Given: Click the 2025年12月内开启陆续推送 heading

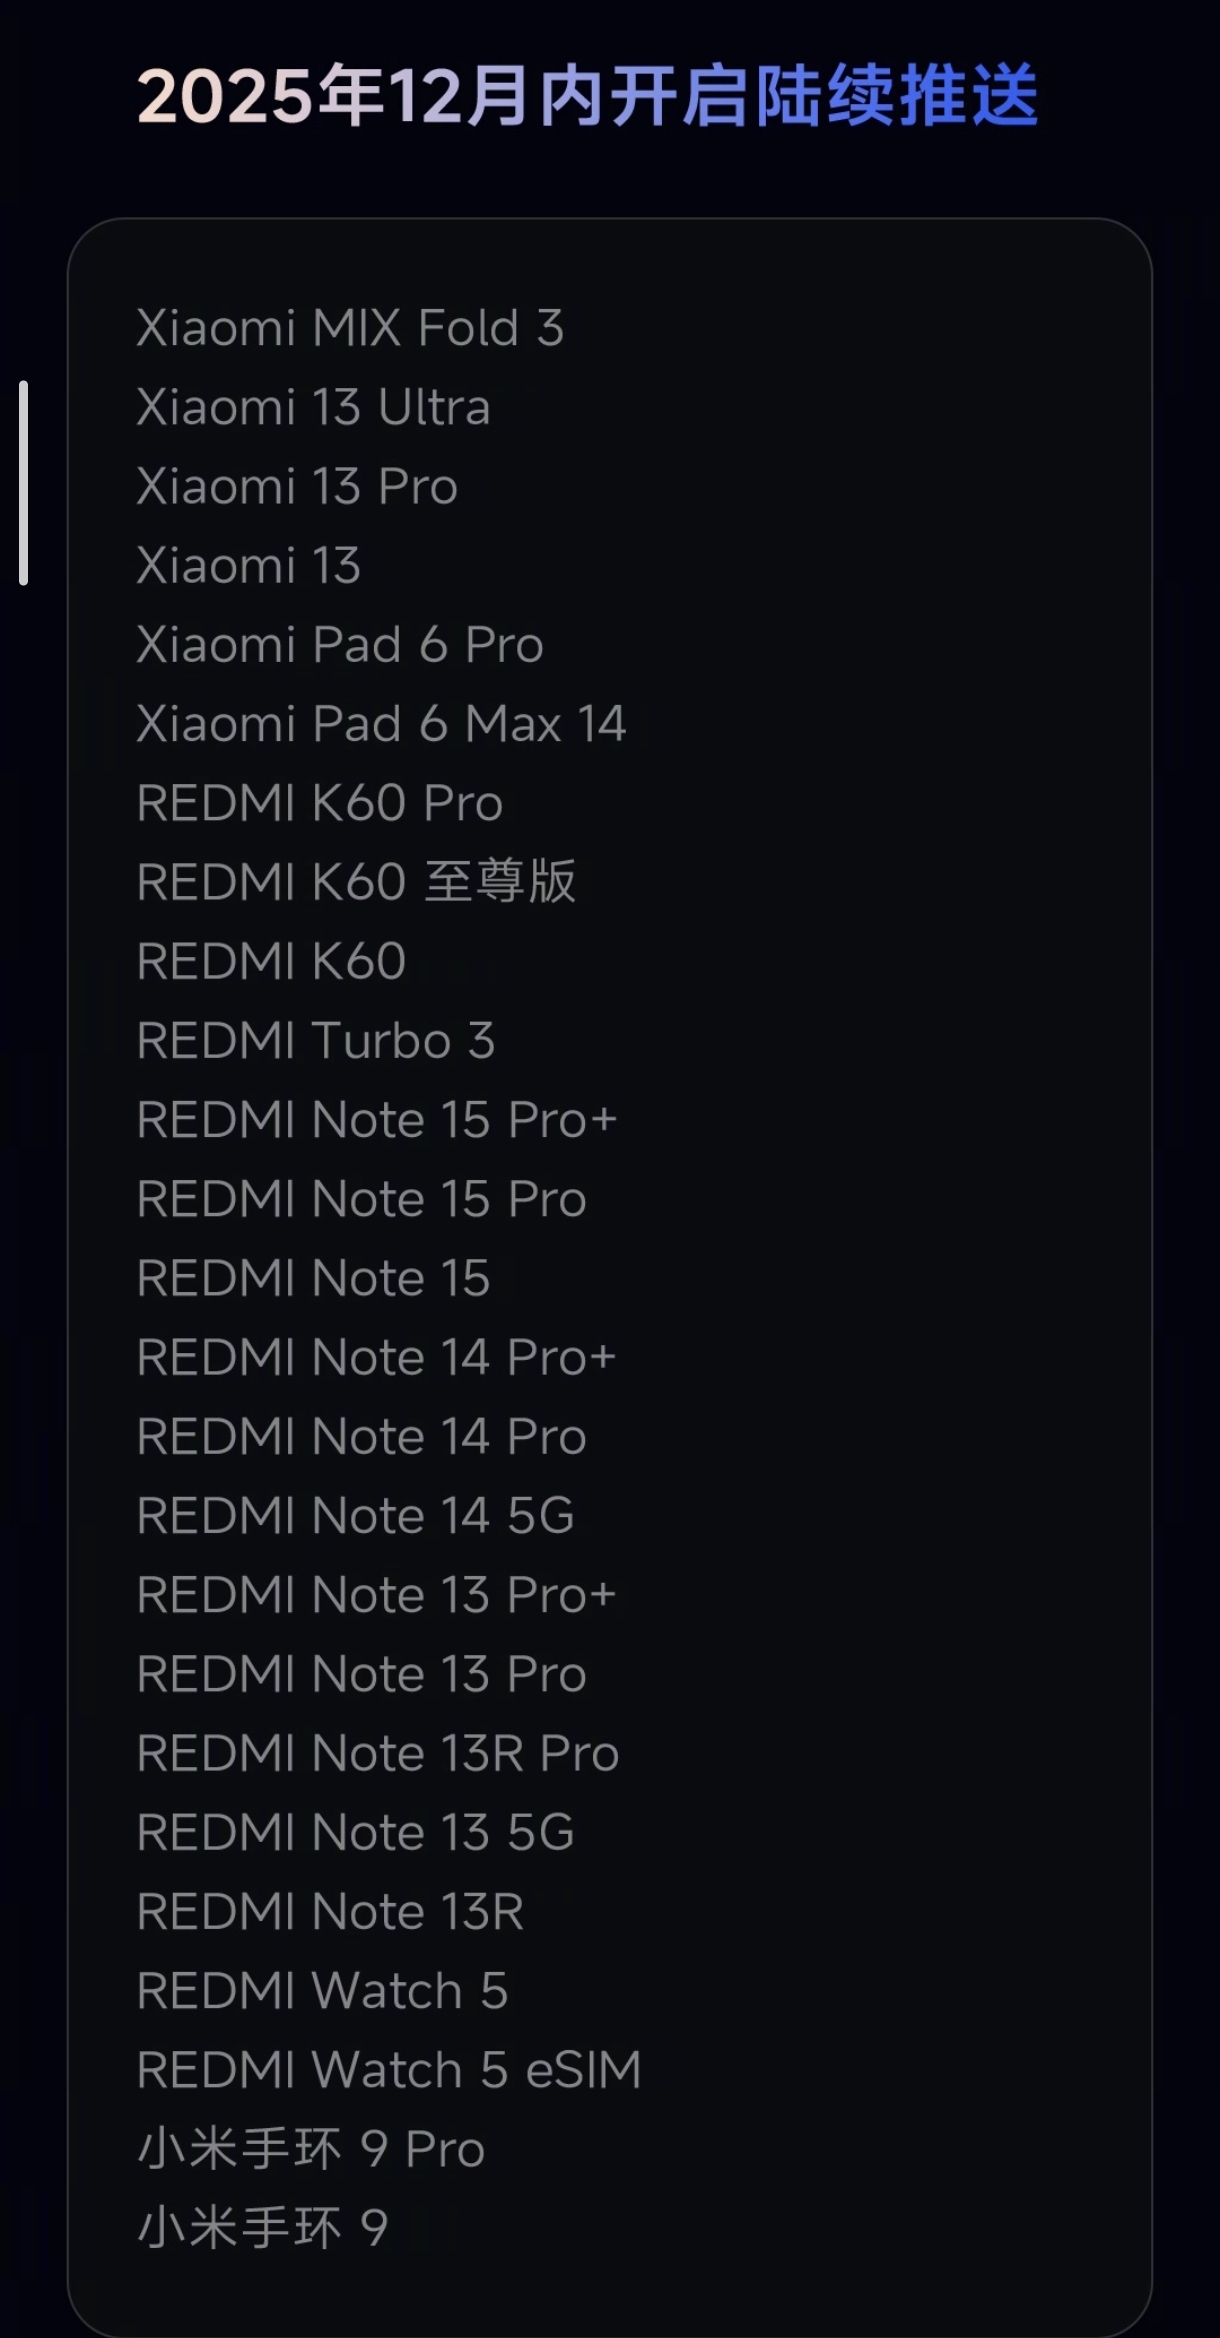Looking at the screenshot, I should (x=588, y=96).
